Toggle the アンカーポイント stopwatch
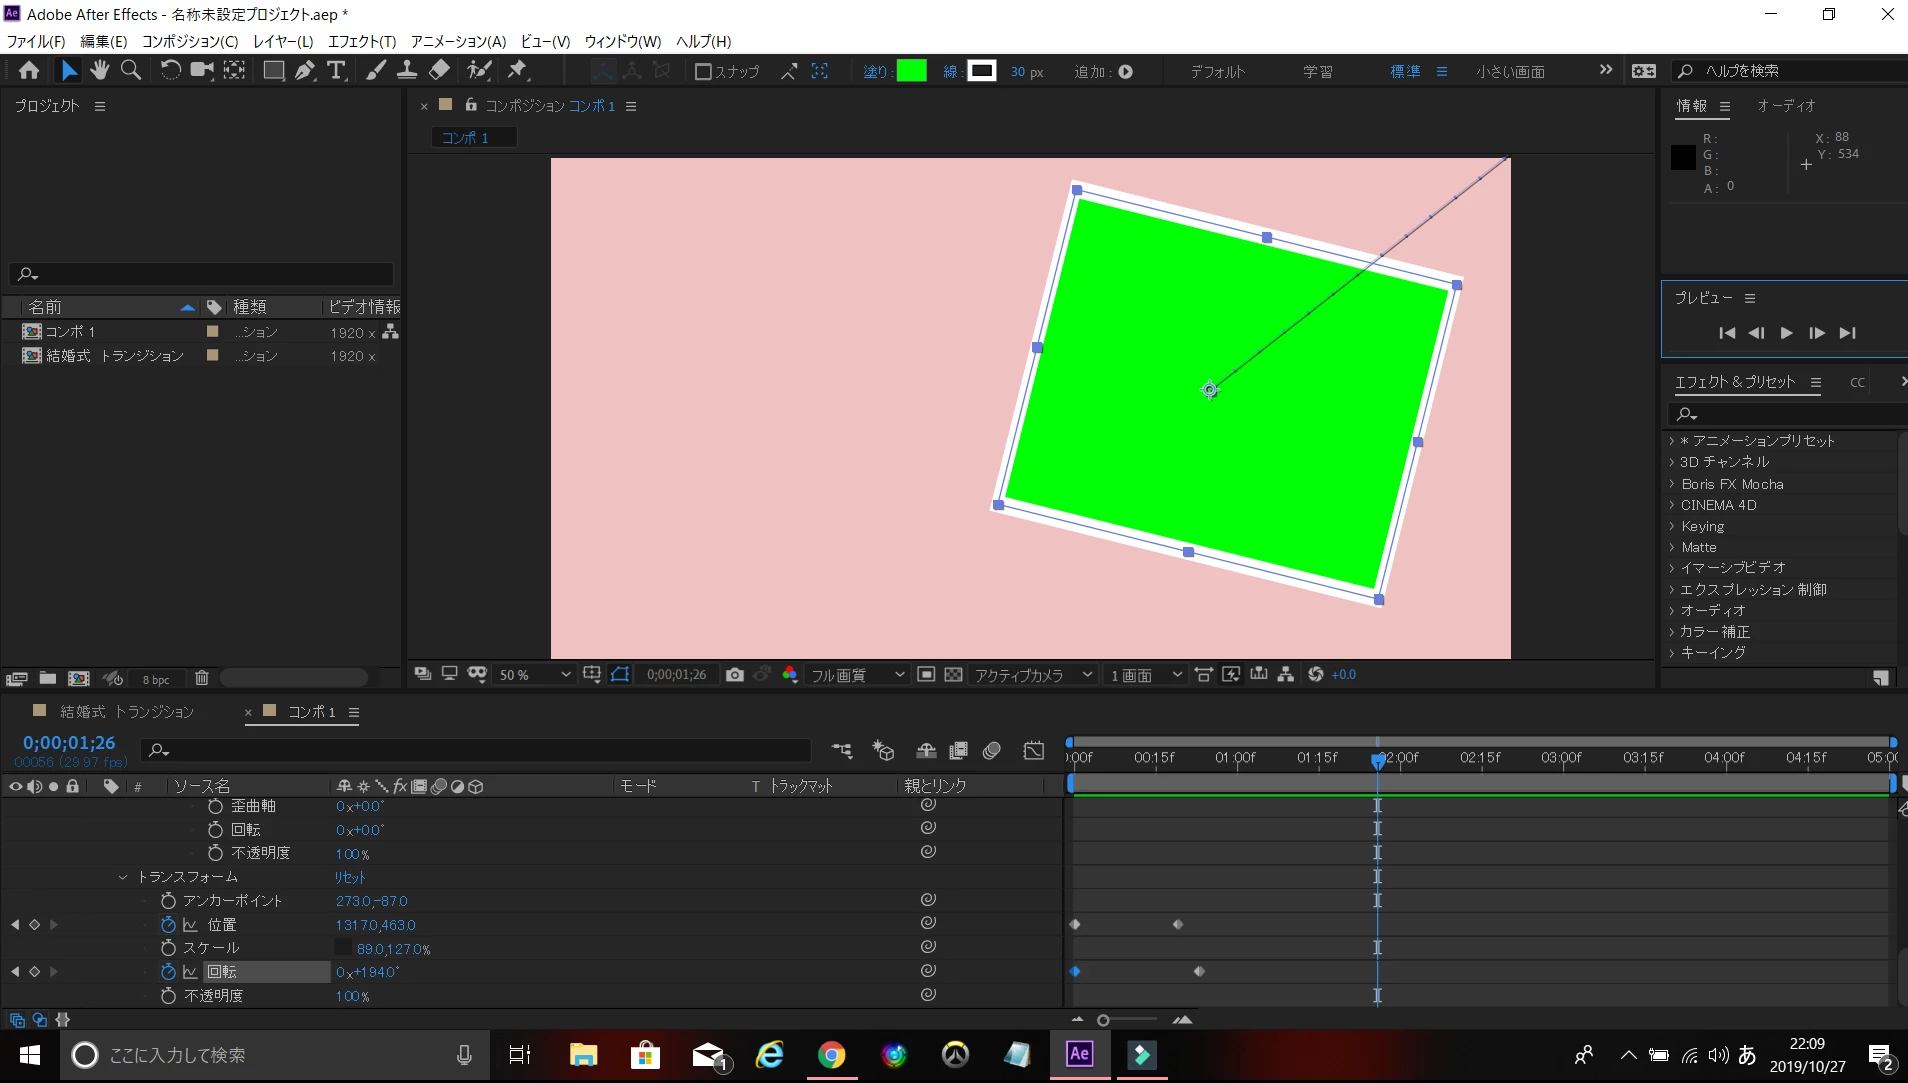The width and height of the screenshot is (1908, 1083). pos(168,901)
